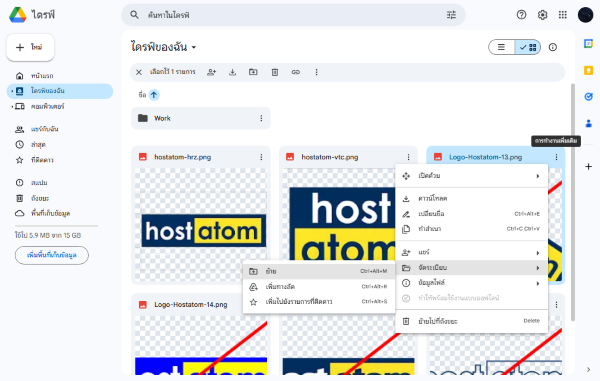Go to Storage in sidebar
This screenshot has height=381, width=600.
coord(60,213)
